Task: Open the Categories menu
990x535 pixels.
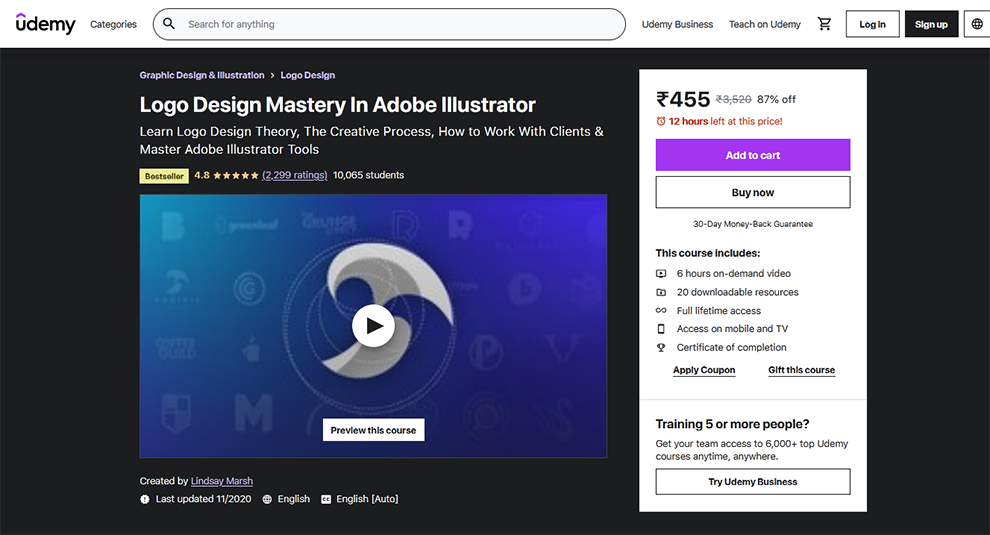Action: (x=114, y=24)
